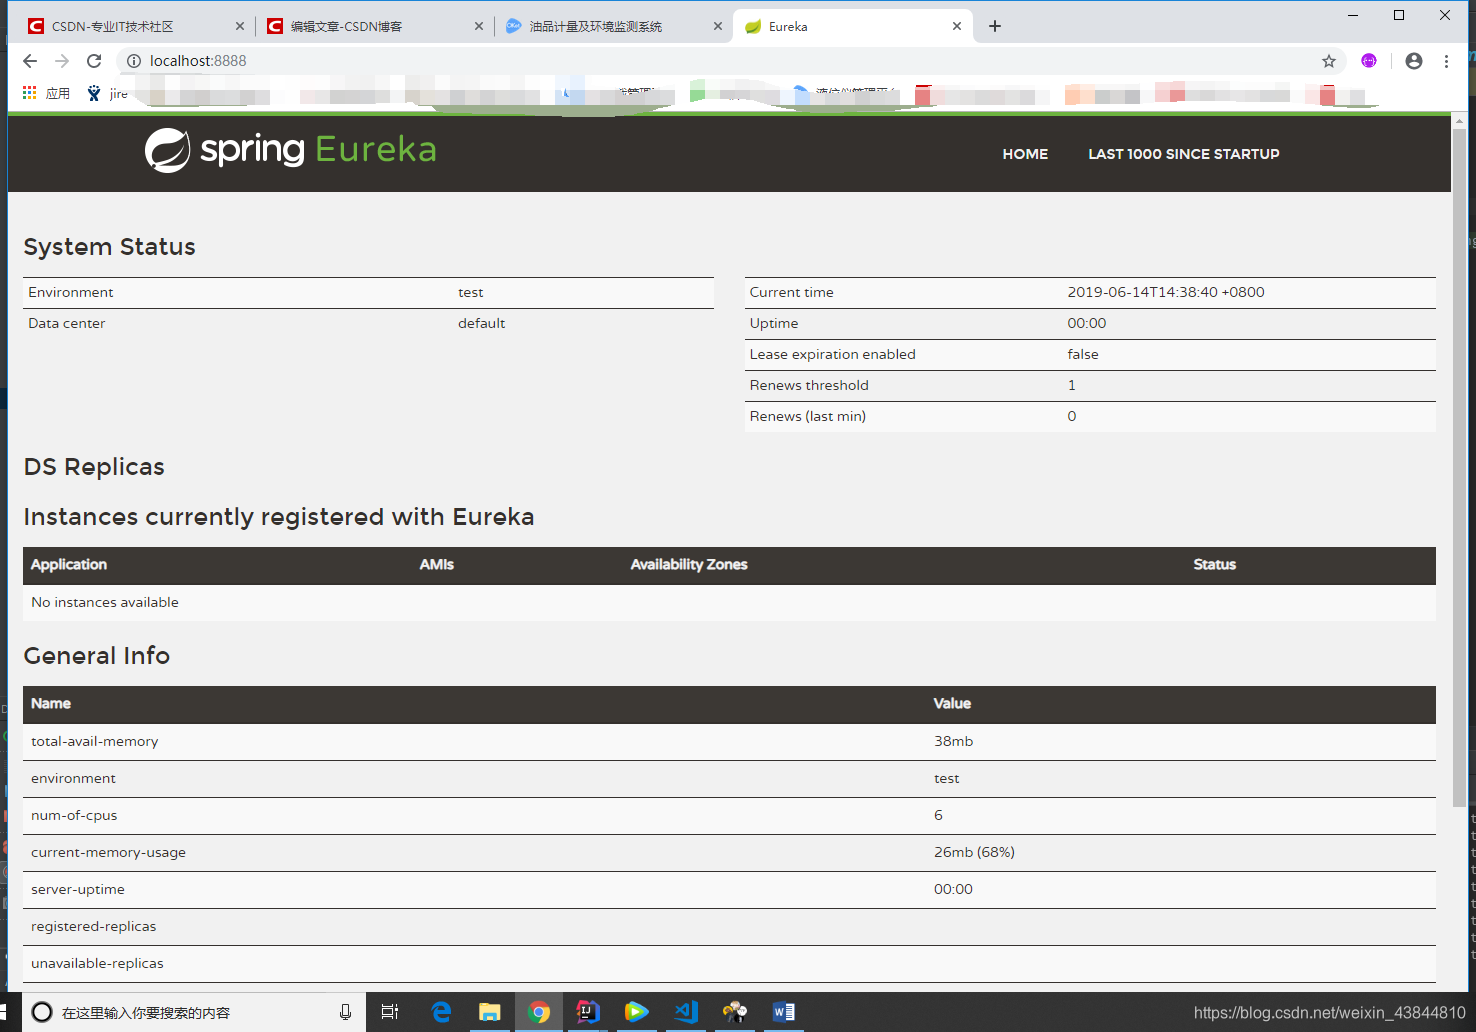Click the 26mb (68%) value
This screenshot has width=1476, height=1032.
tap(974, 852)
